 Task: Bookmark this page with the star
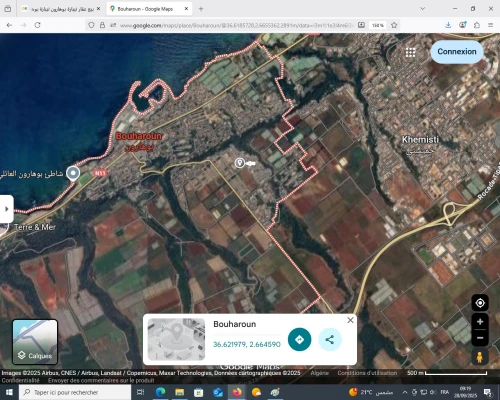click(x=394, y=25)
